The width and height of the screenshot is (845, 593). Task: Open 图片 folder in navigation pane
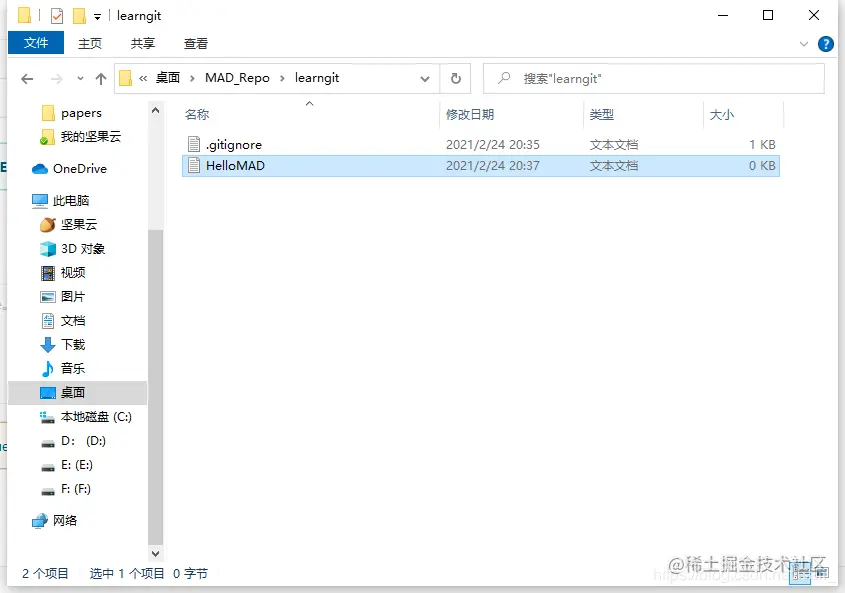tap(73, 296)
